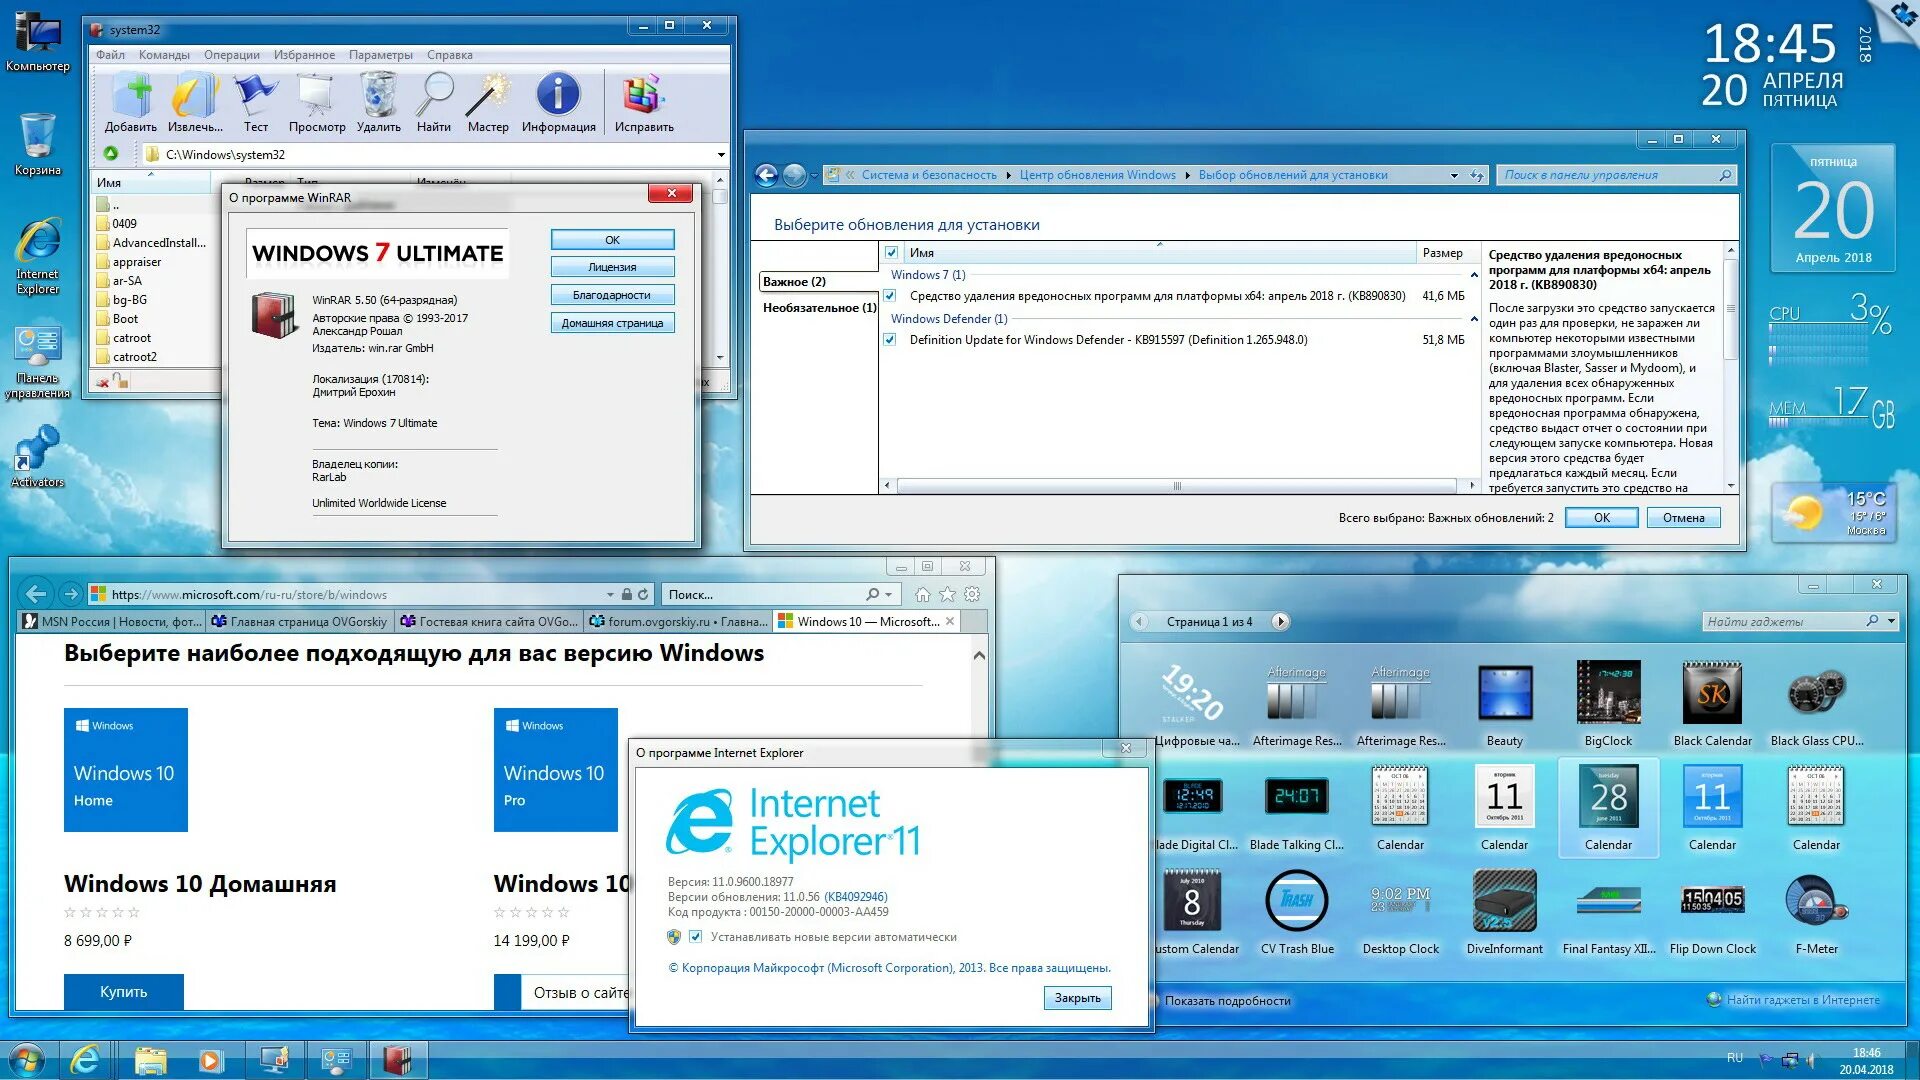Open the KB4092946 link in IE dialog
The height and width of the screenshot is (1080, 1920).
click(x=855, y=897)
